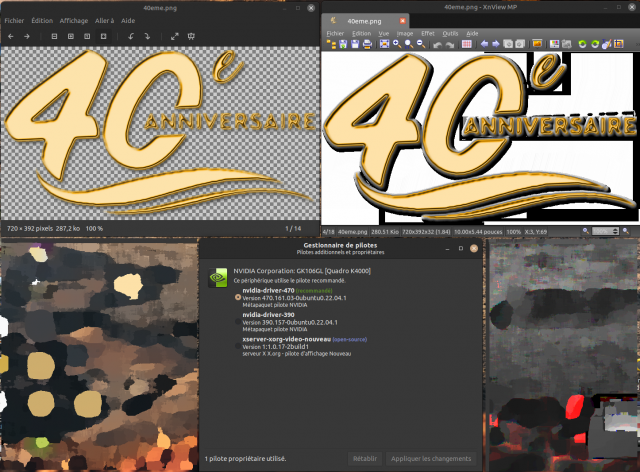
Task: Show the grid in XnView toolbar
Action: [467, 44]
